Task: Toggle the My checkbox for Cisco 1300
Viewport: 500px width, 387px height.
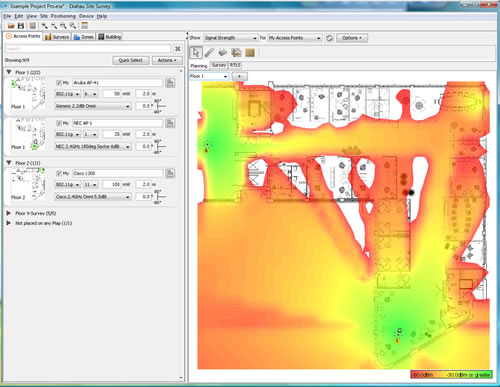Action: click(59, 173)
